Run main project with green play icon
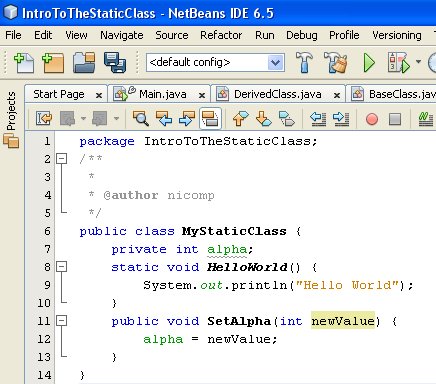The width and height of the screenshot is (436, 384). [x=369, y=63]
